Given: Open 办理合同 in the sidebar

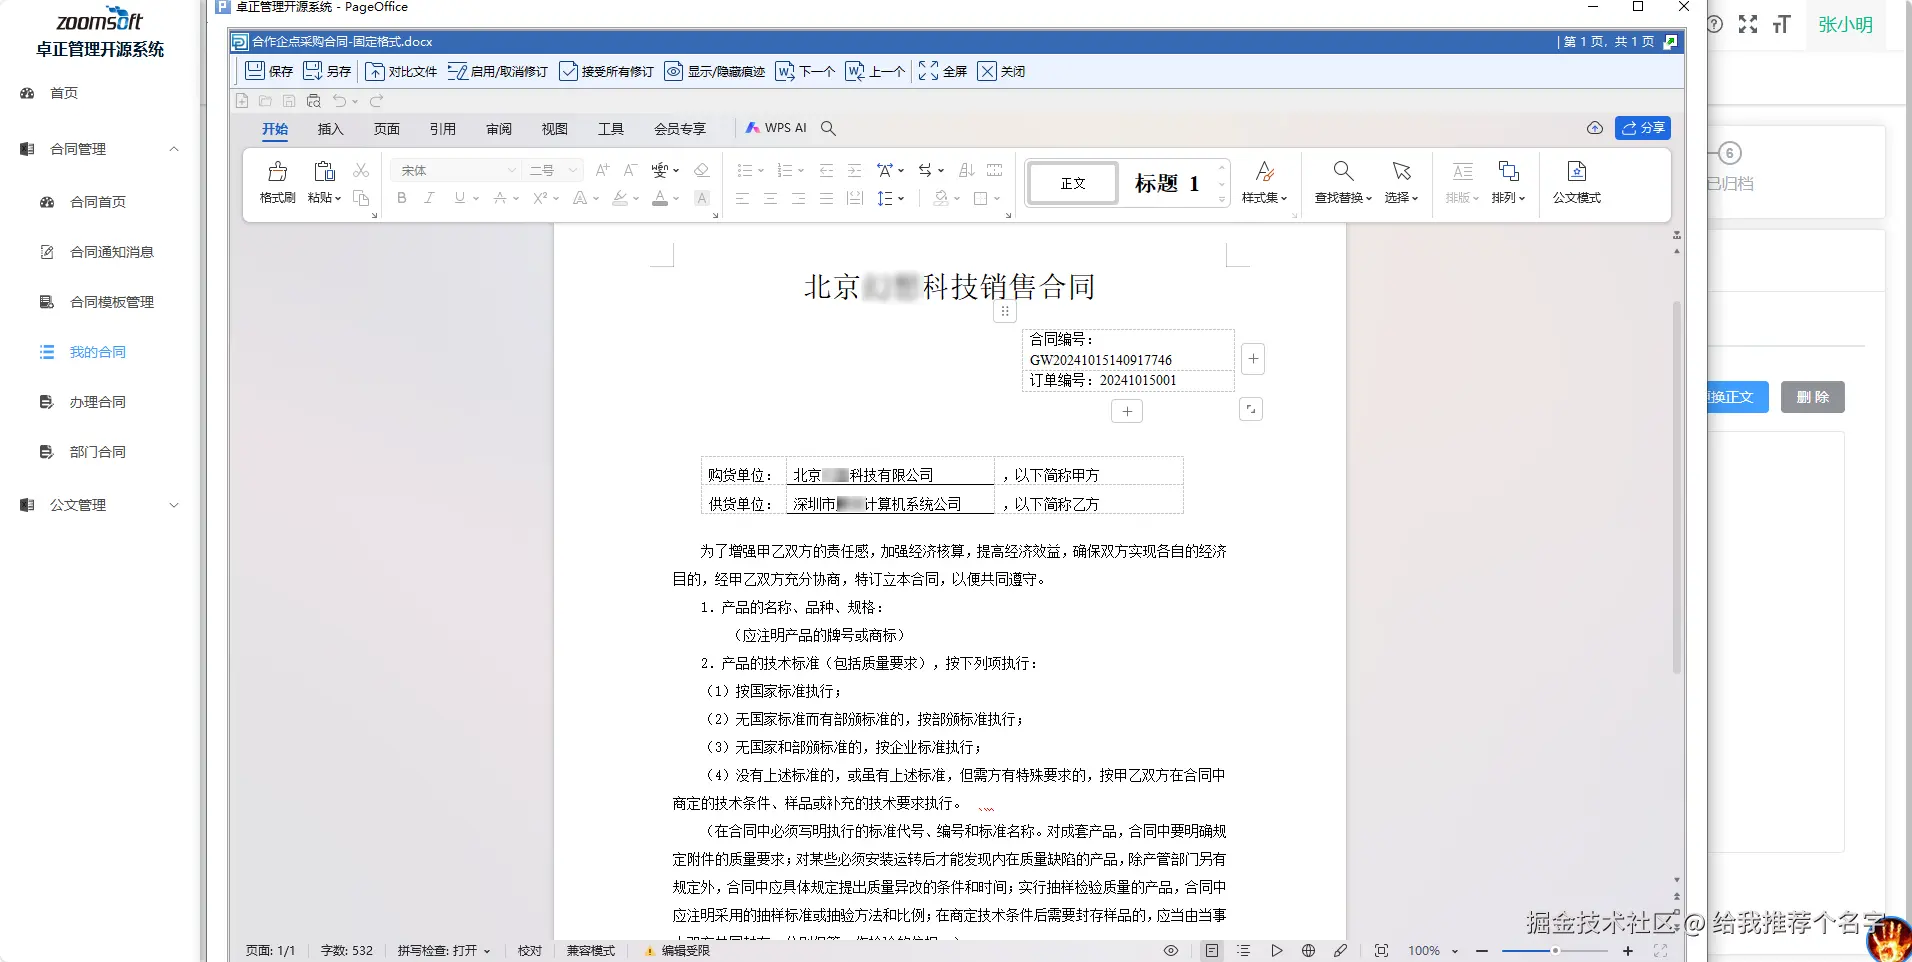Looking at the screenshot, I should click(x=98, y=402).
